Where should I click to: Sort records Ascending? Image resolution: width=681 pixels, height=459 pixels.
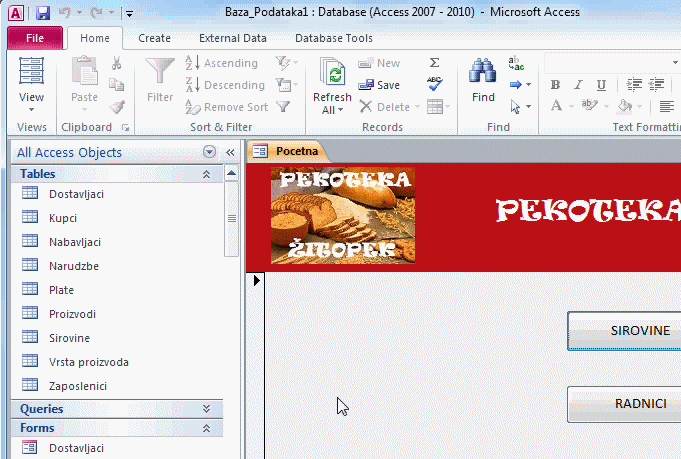221,63
